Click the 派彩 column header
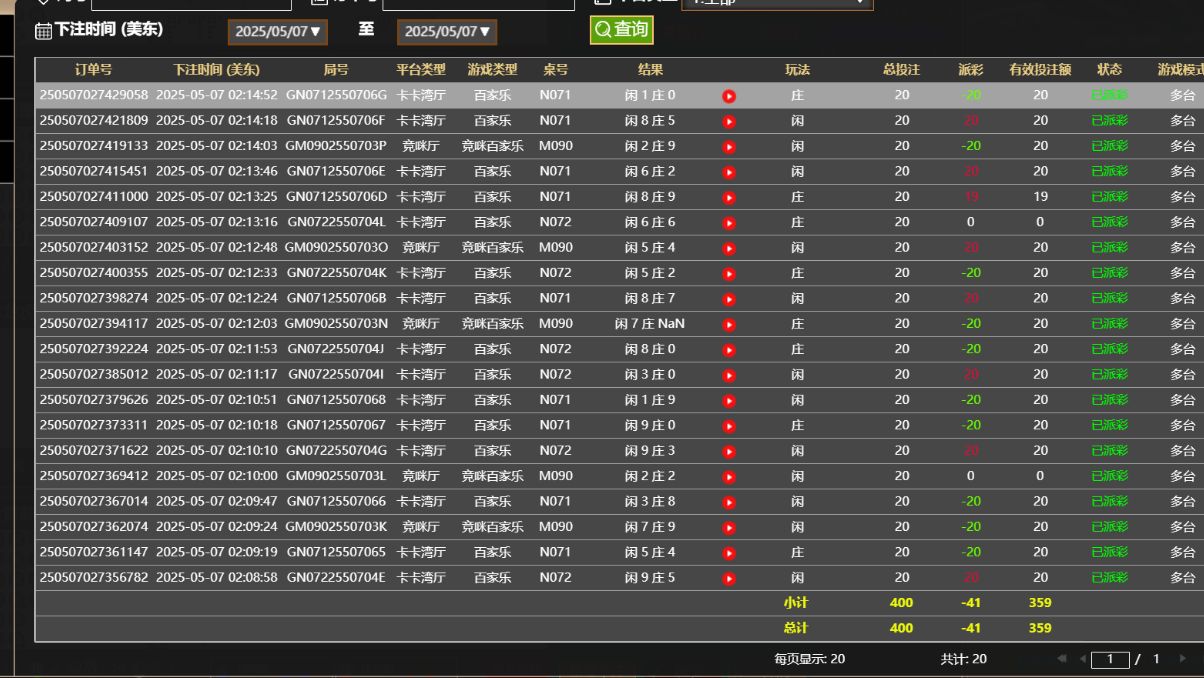 point(970,70)
